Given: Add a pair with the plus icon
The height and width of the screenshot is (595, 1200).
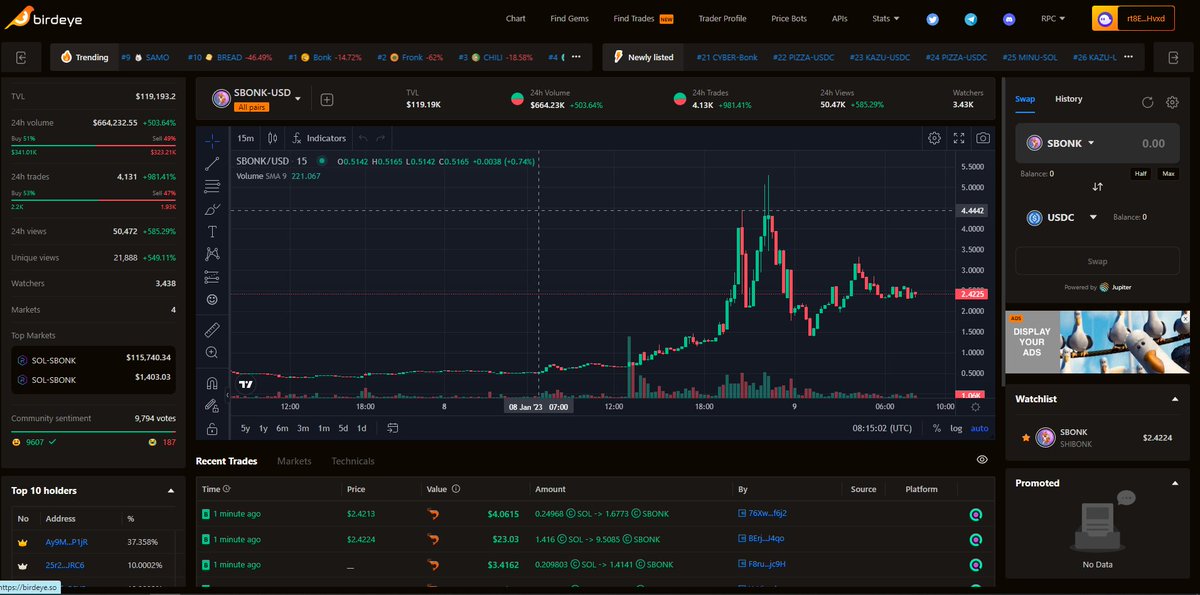Looking at the screenshot, I should [327, 99].
